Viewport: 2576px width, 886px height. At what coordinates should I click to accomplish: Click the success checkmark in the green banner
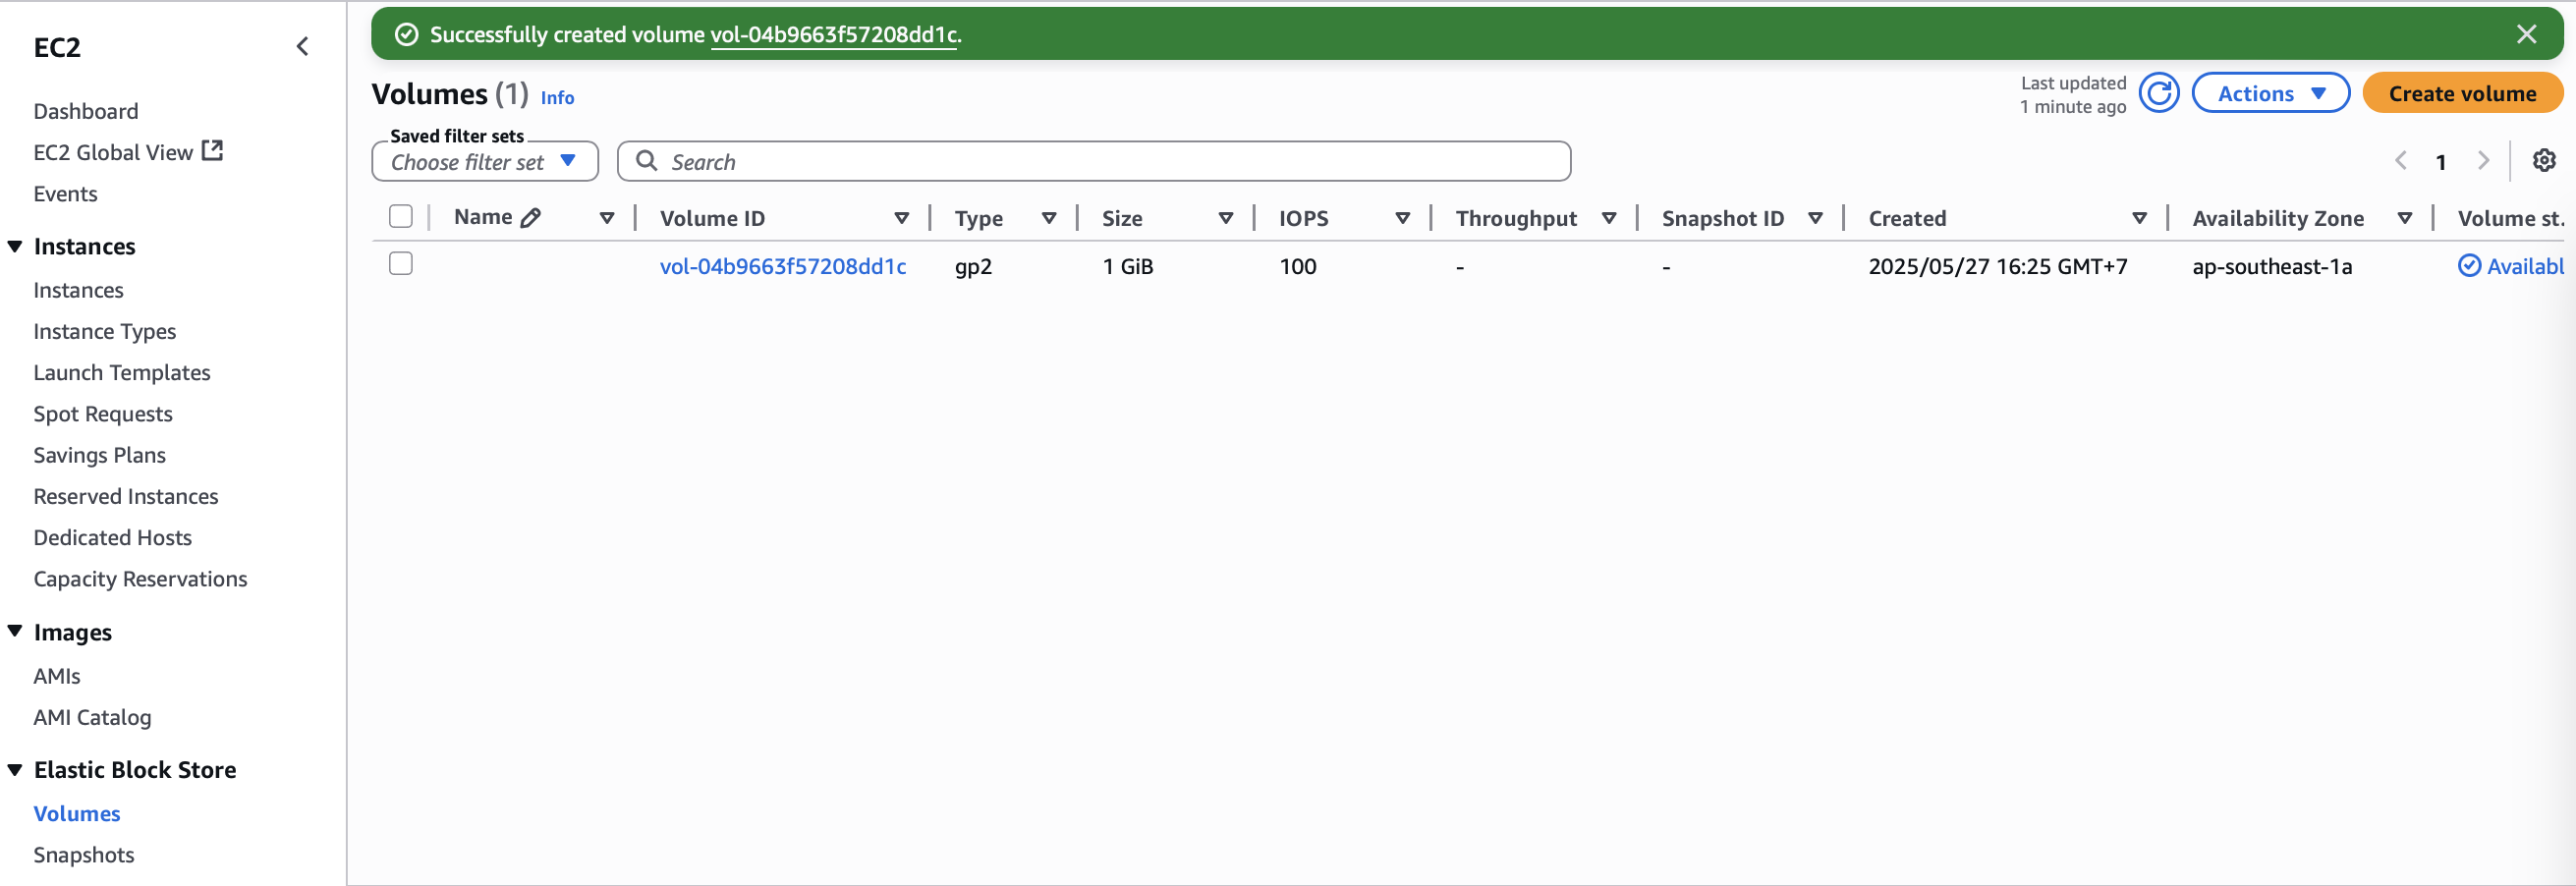pos(407,33)
